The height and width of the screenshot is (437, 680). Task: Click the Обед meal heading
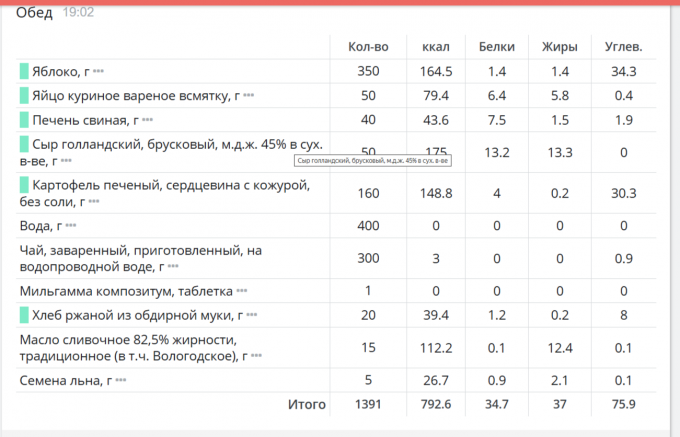[35, 13]
